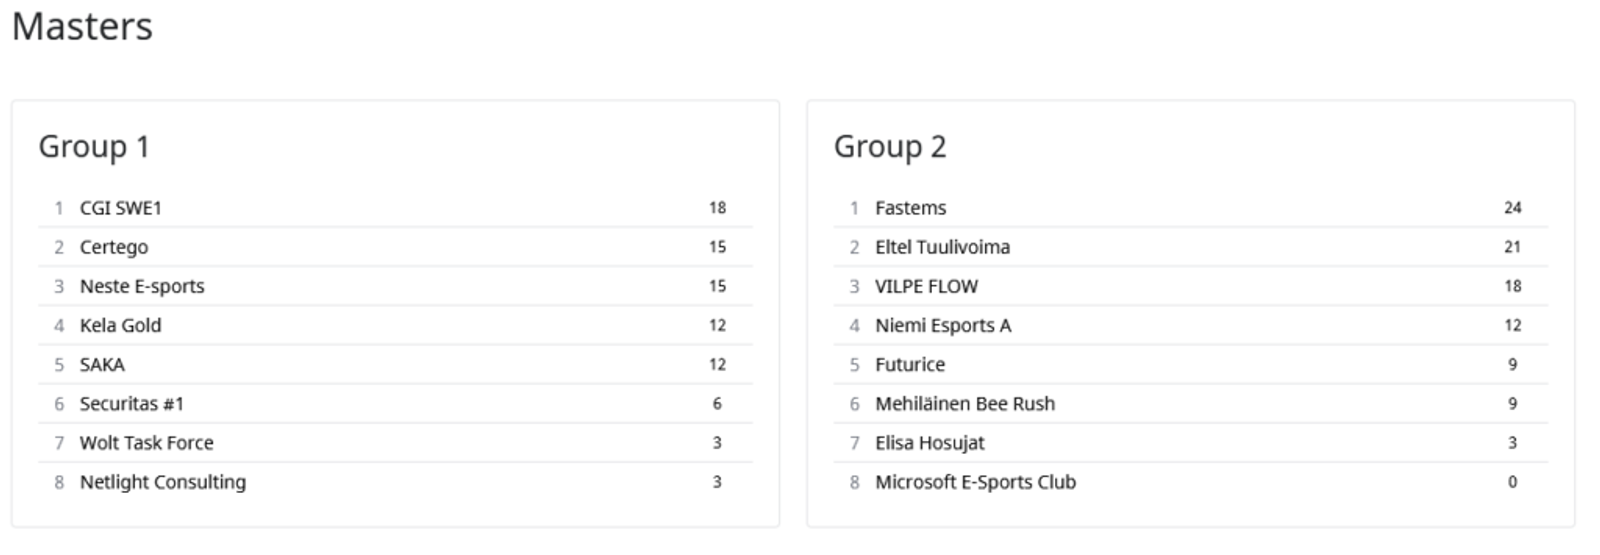Select the Securitas #1 team

(x=131, y=404)
